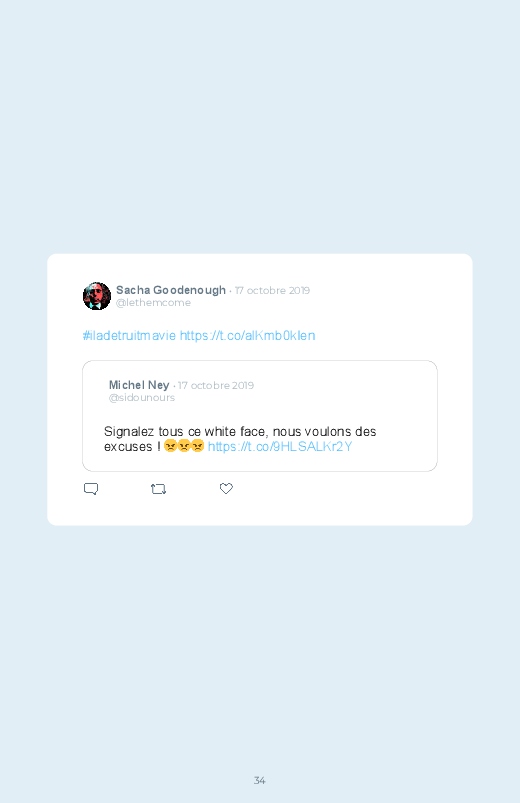Click the last angry face emoji
The image size is (520, 803).
tap(197, 446)
